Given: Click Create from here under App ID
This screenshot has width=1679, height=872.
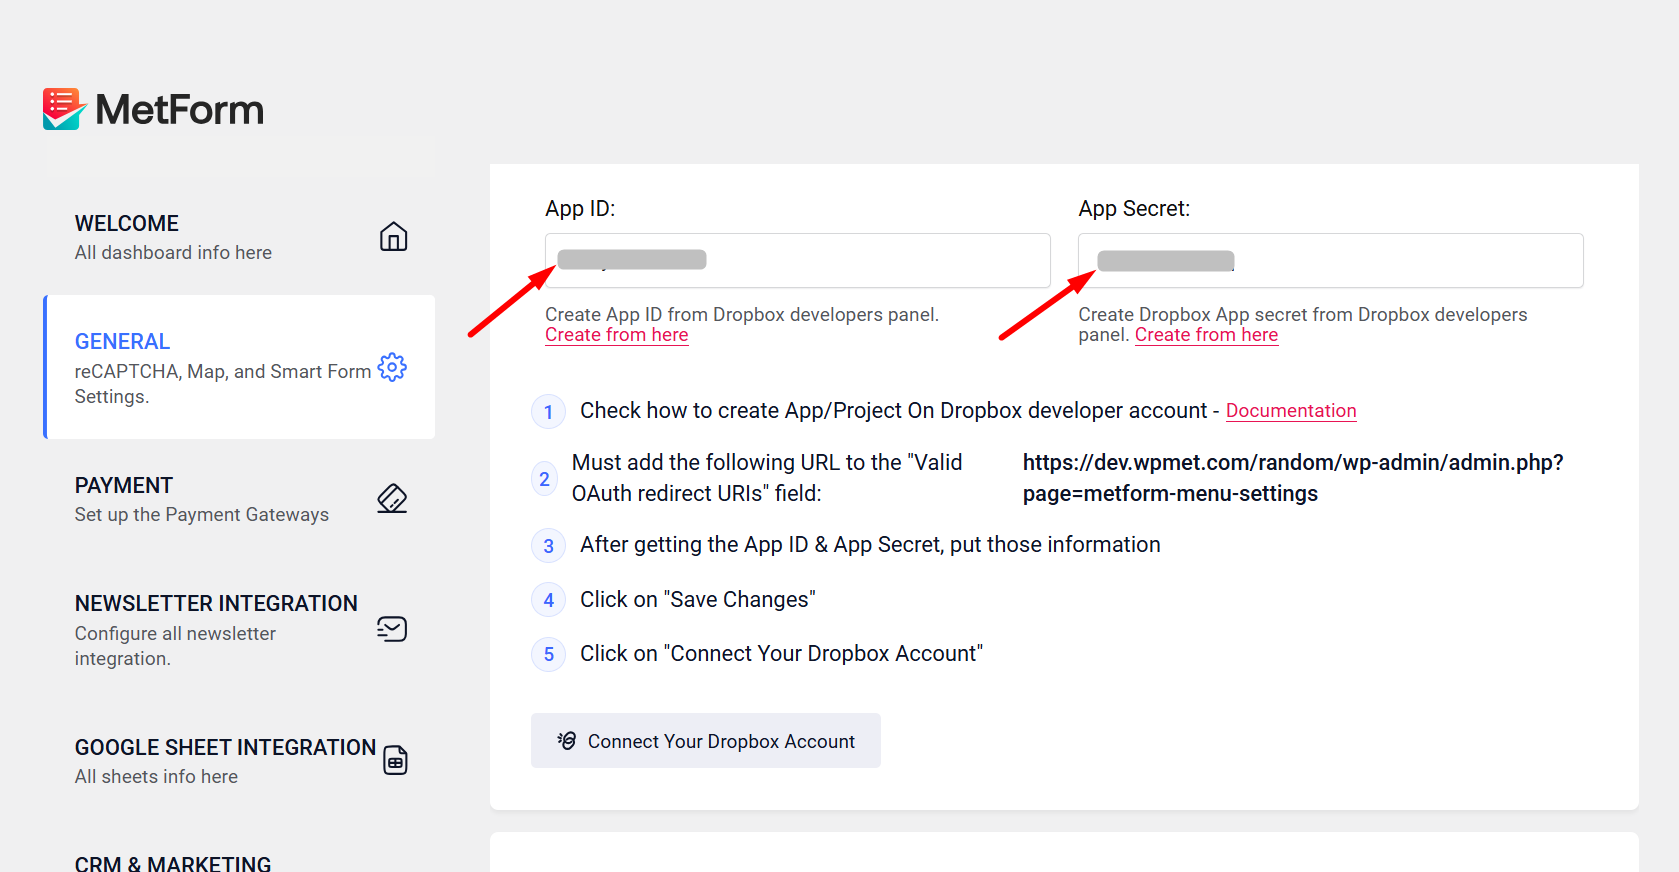Looking at the screenshot, I should [x=617, y=335].
